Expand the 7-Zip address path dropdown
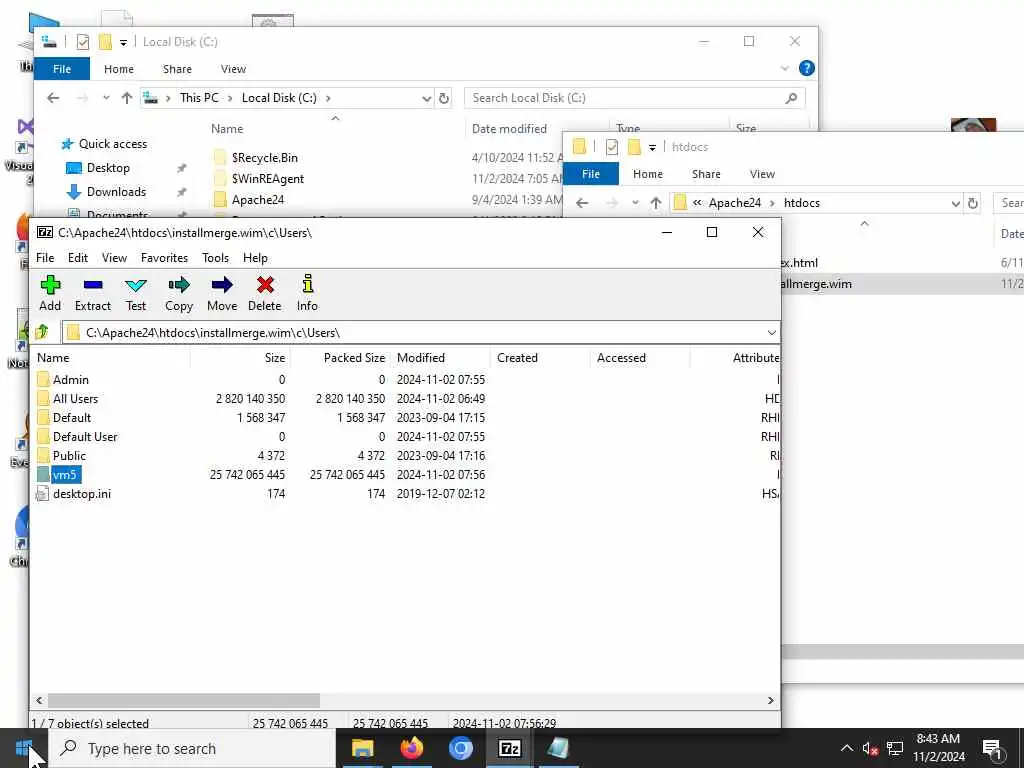The height and width of the screenshot is (768, 1024). coord(771,332)
